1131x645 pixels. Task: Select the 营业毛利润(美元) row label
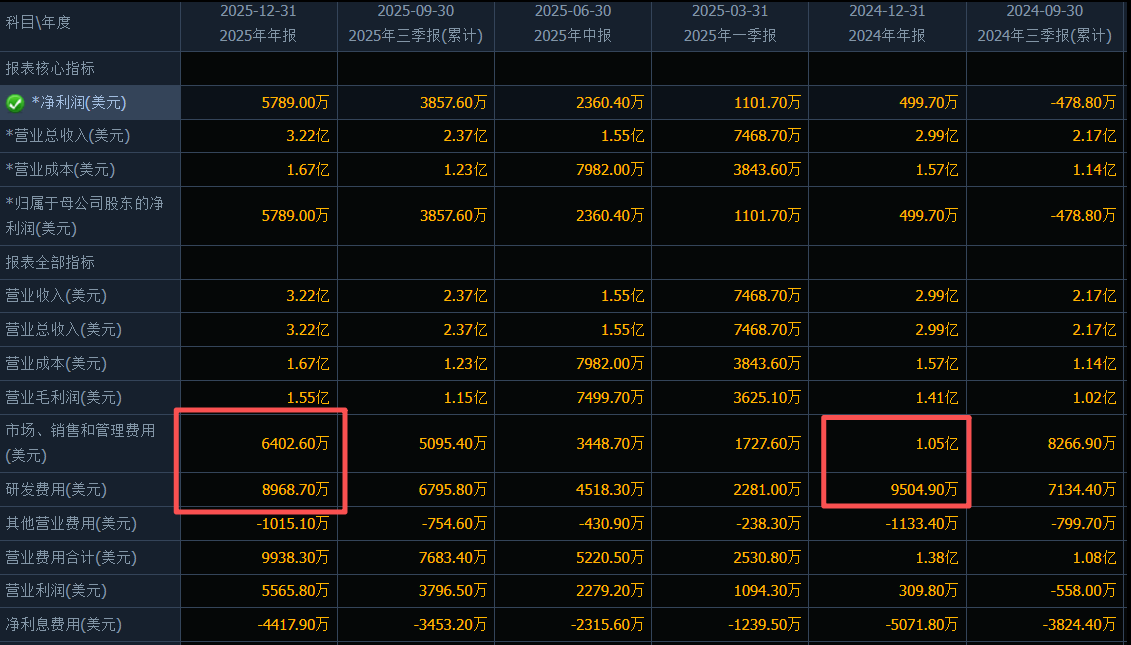coord(56,397)
